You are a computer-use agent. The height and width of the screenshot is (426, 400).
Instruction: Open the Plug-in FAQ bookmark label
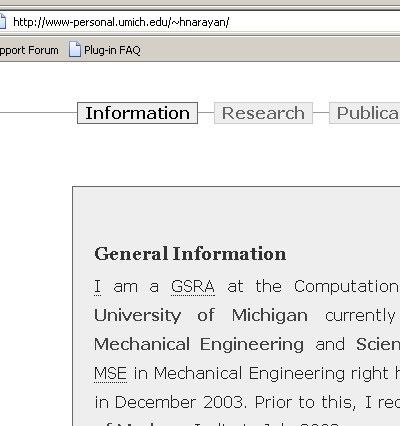point(112,50)
